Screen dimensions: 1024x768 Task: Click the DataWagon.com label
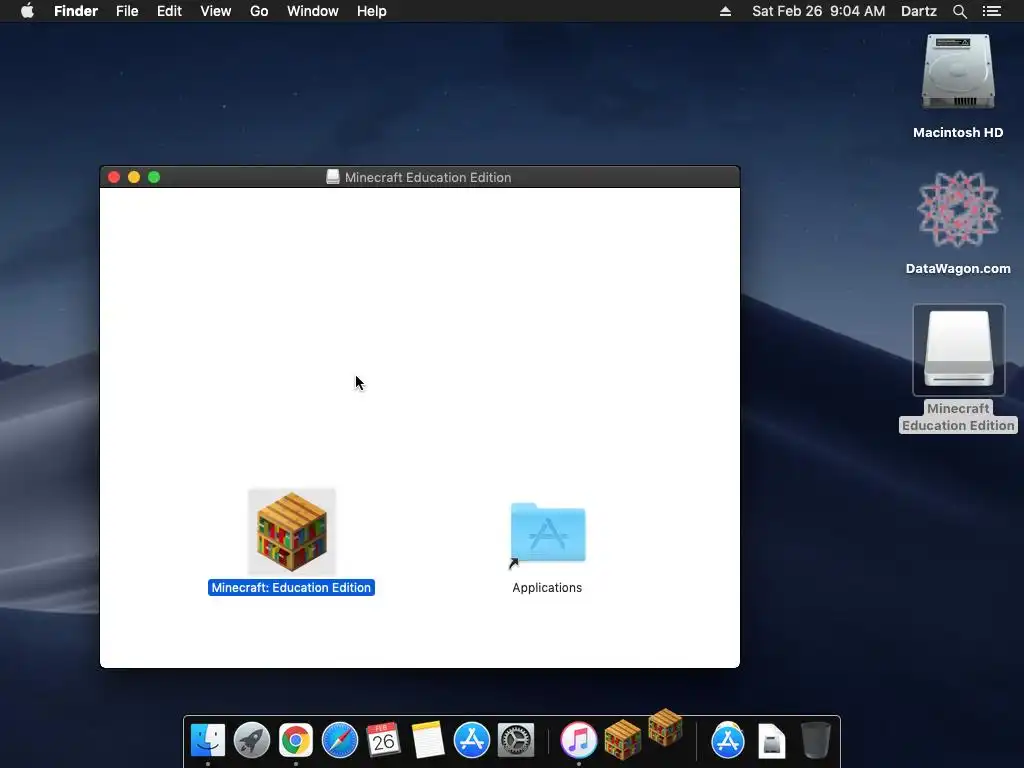[958, 268]
